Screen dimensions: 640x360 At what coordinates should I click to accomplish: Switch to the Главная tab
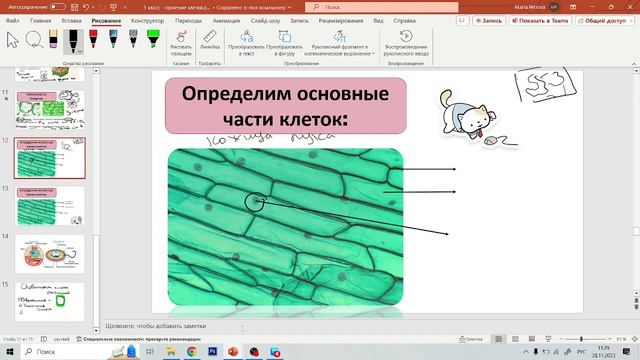(x=40, y=20)
